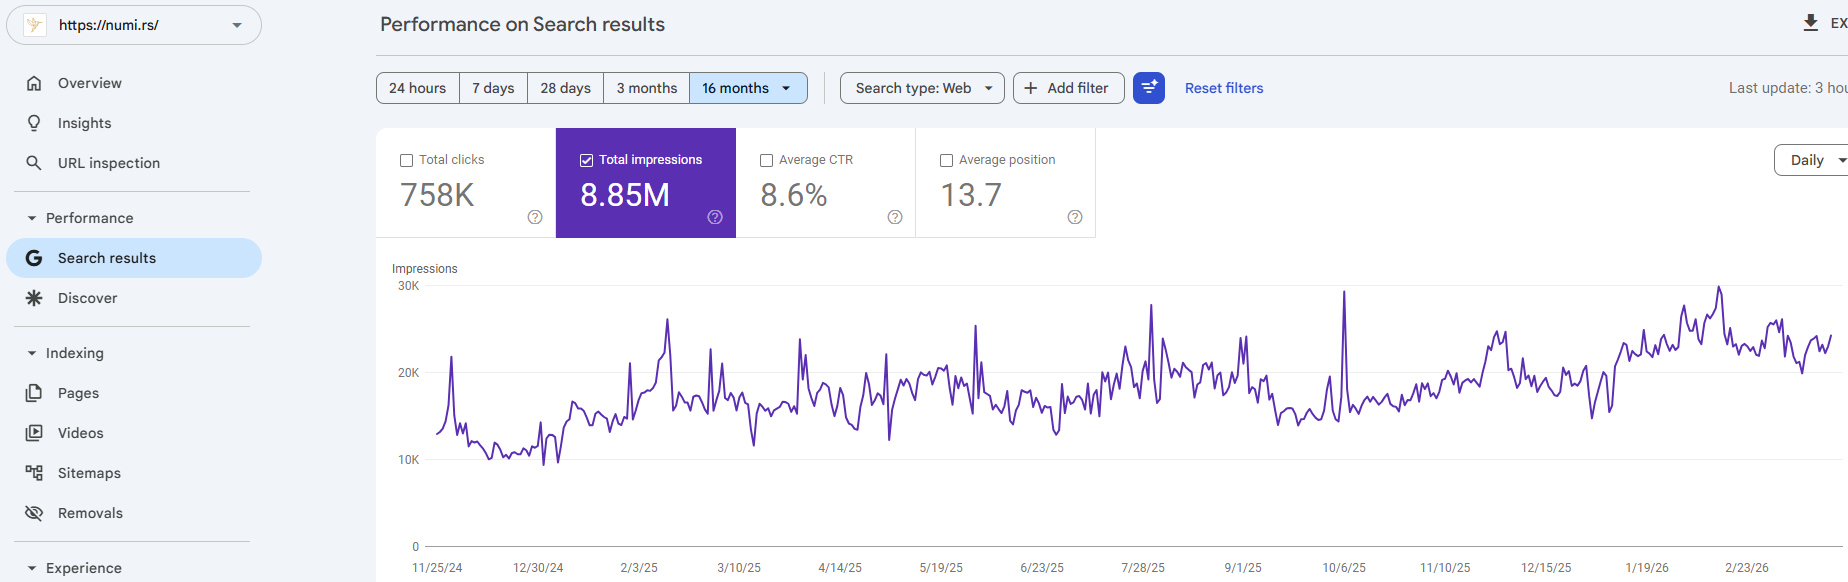Open the Removals page
Screen dimensions: 1848x582
90,513
